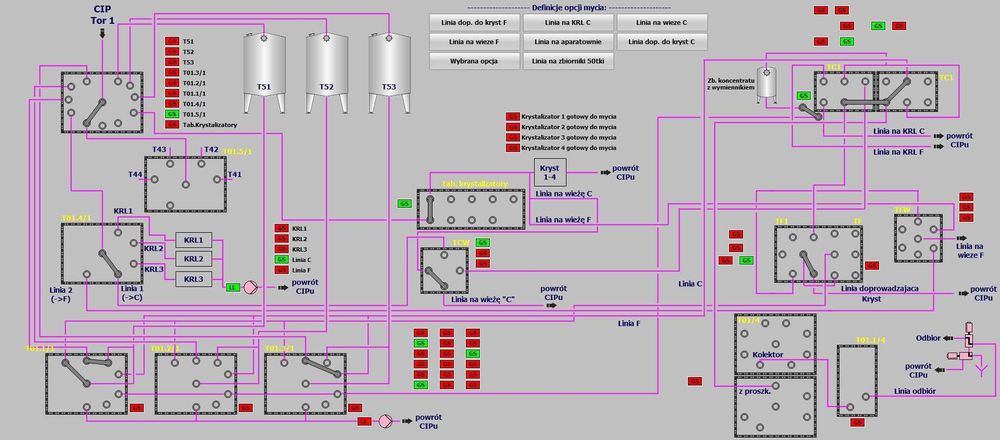
Task: Click the red GS indicator beside legend Linia F
Action: 281,270
